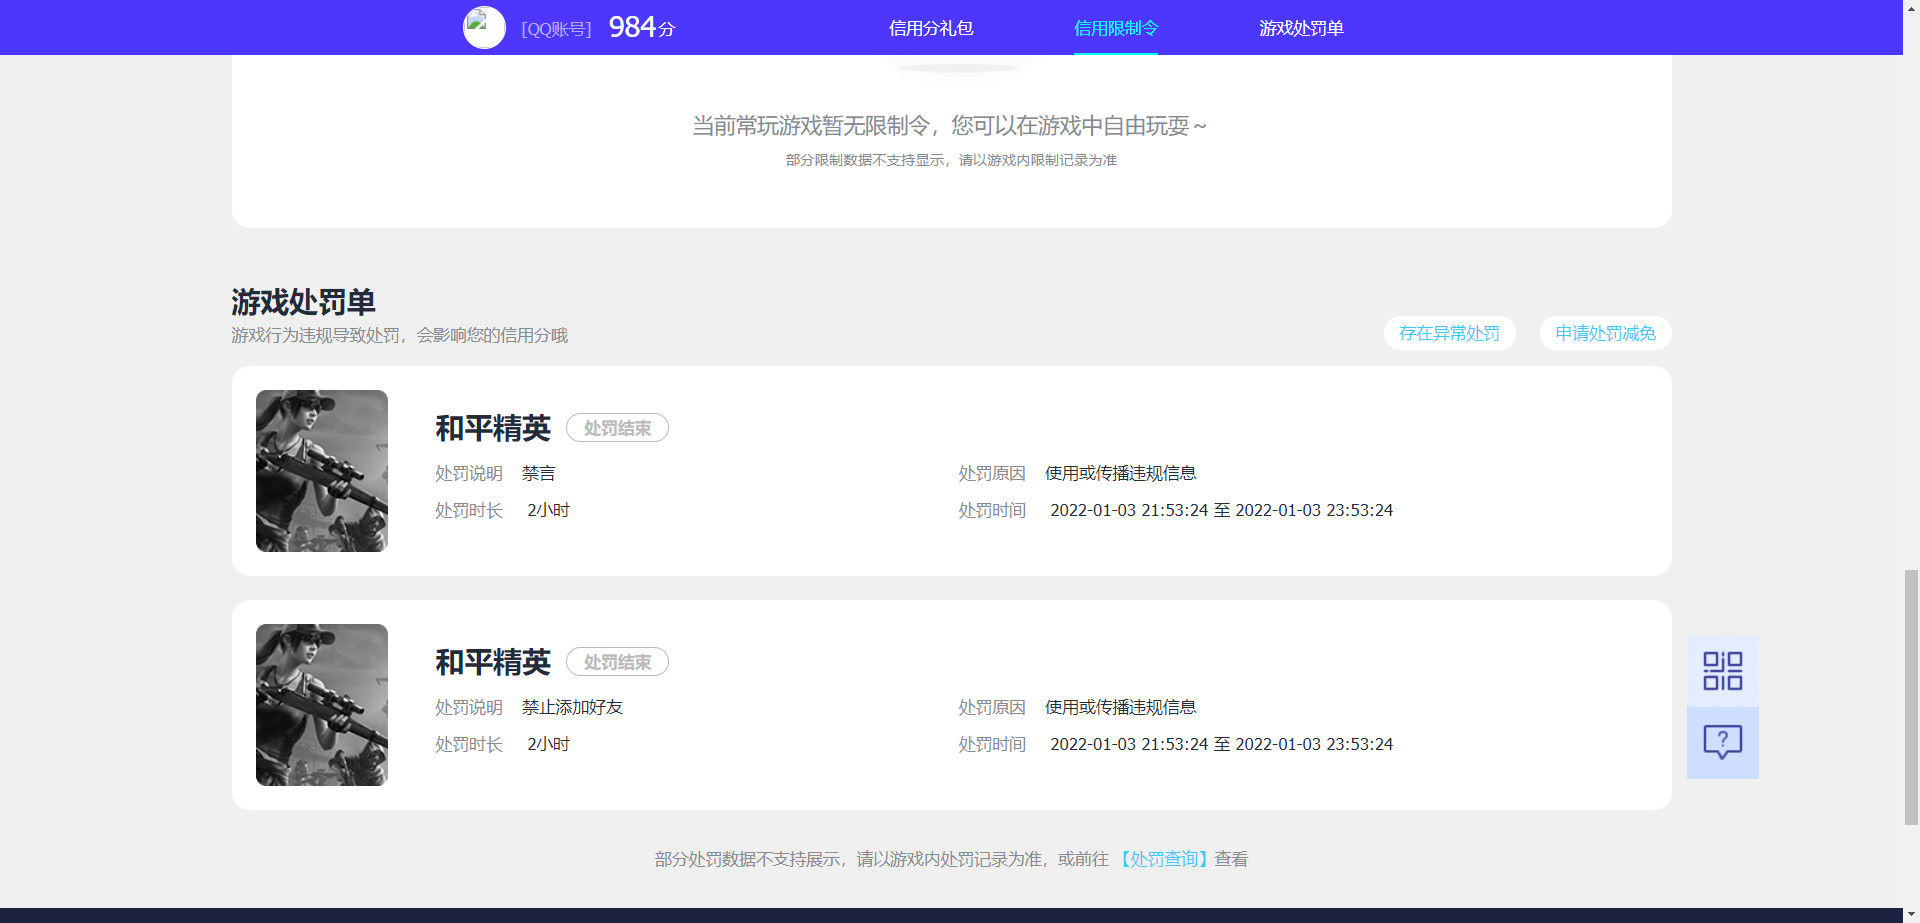1920x923 pixels.
Task: Click 和平精英 title of 禁言 record
Action: 493,428
